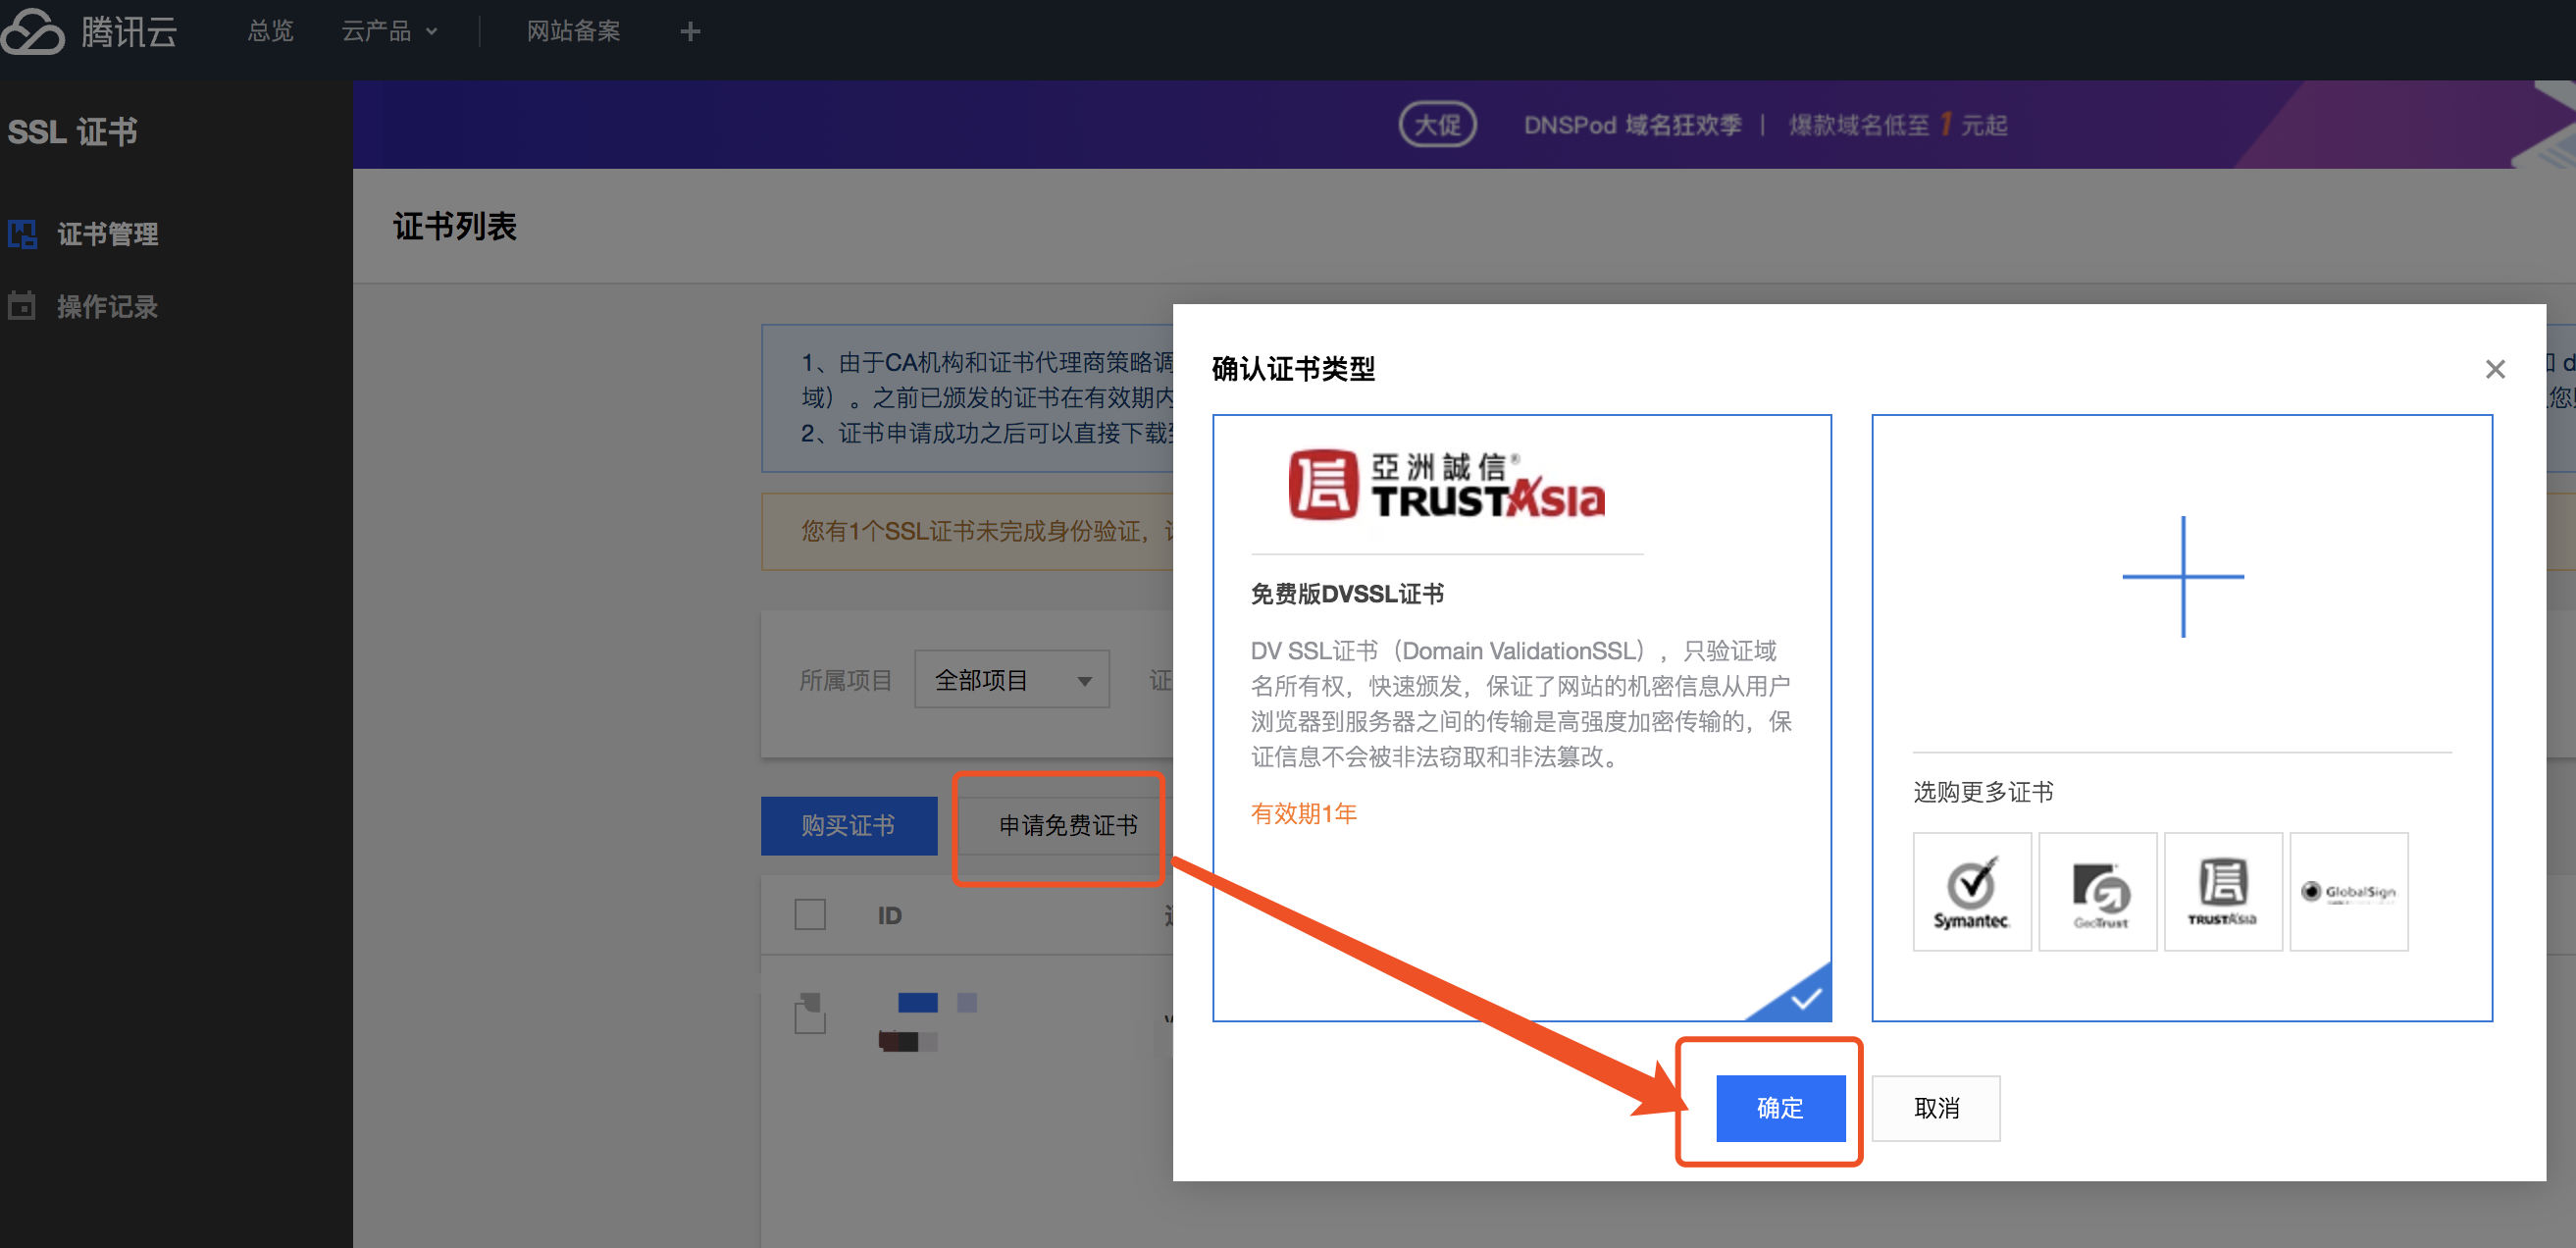
Task: Click the SSL 证书 sidebar title
Action: 72,132
